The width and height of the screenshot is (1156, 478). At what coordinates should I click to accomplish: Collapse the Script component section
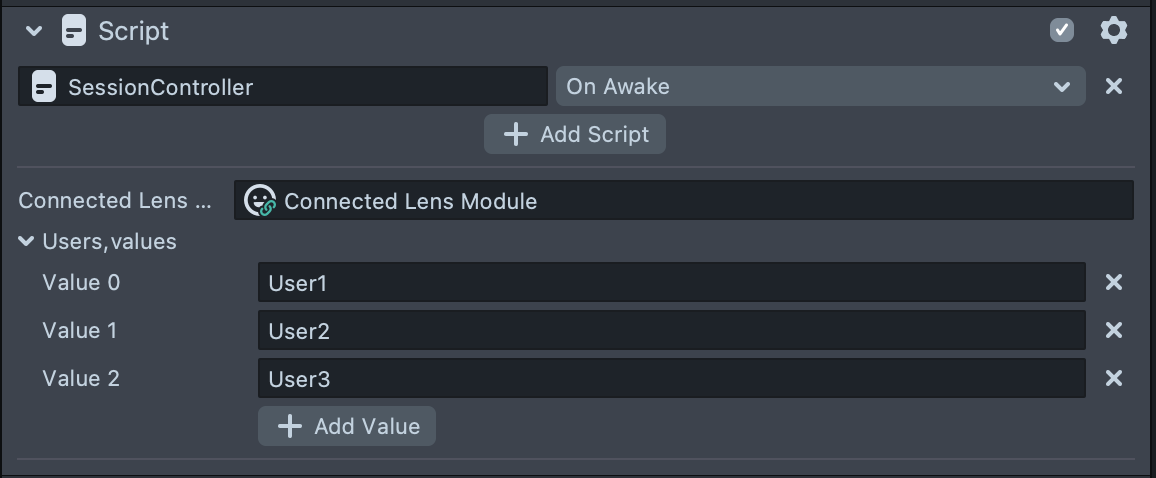pyautogui.click(x=34, y=31)
